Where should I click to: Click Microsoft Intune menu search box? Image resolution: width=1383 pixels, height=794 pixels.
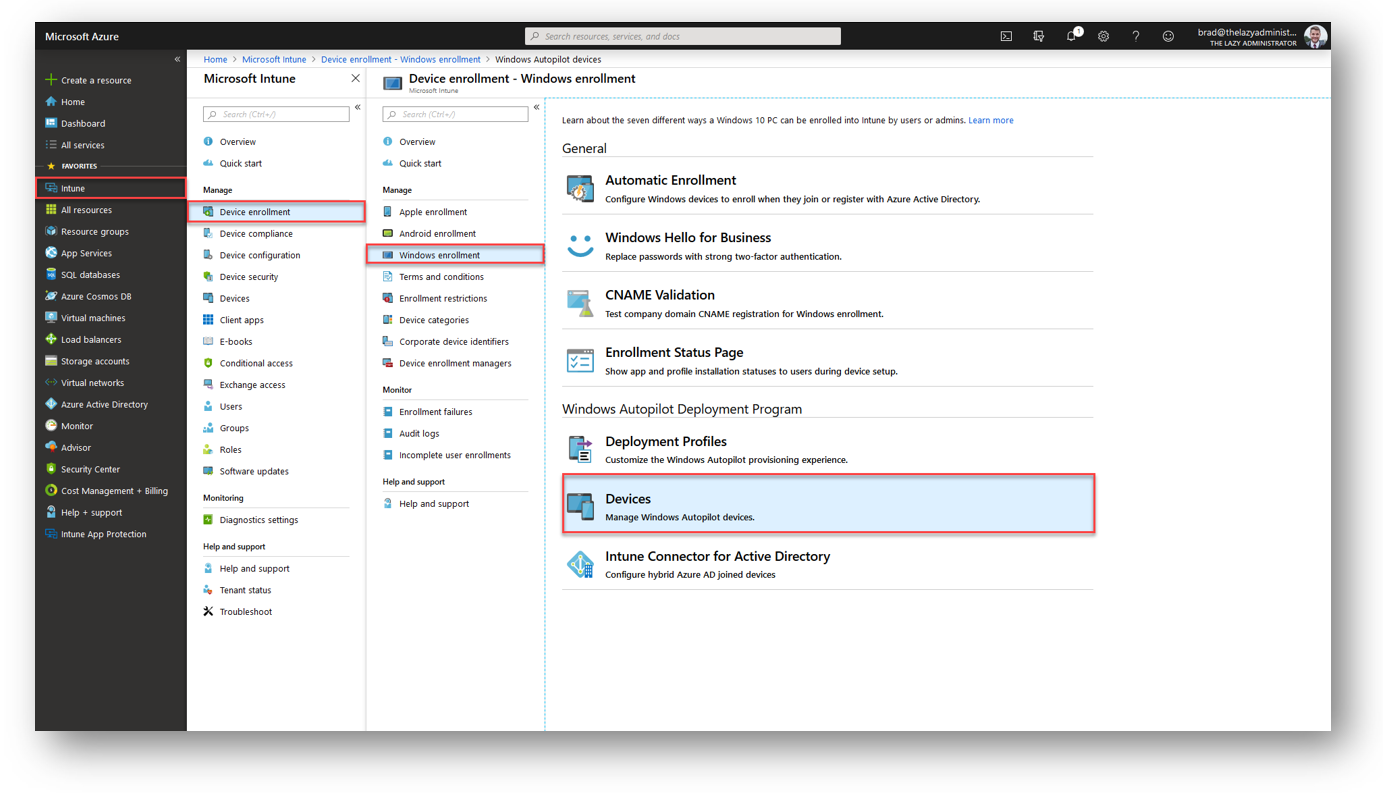point(277,114)
